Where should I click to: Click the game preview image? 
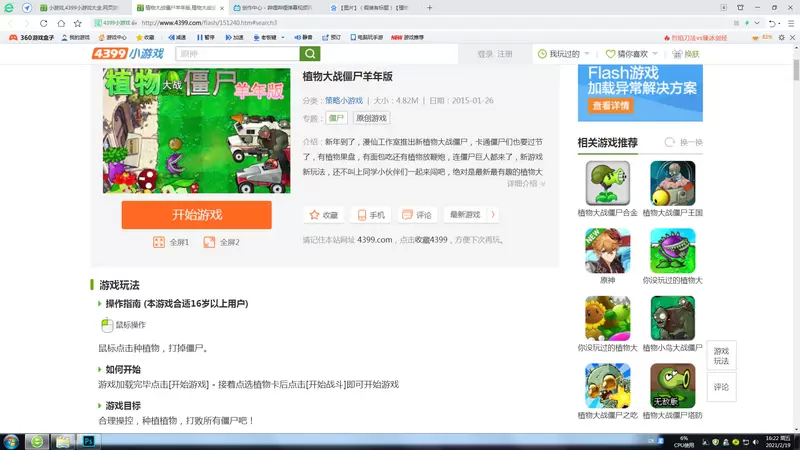coord(196,131)
